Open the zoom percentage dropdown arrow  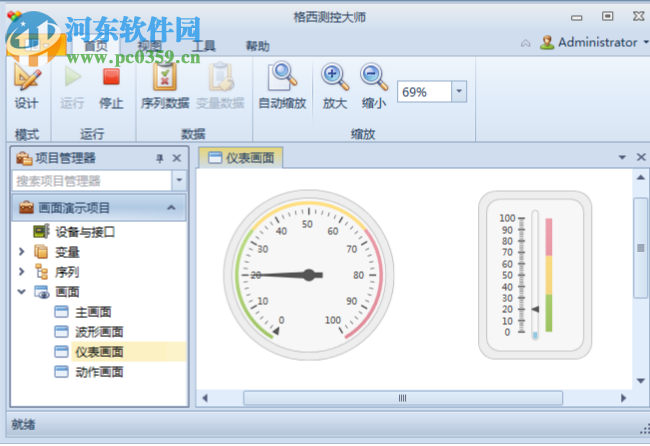[x=459, y=91]
